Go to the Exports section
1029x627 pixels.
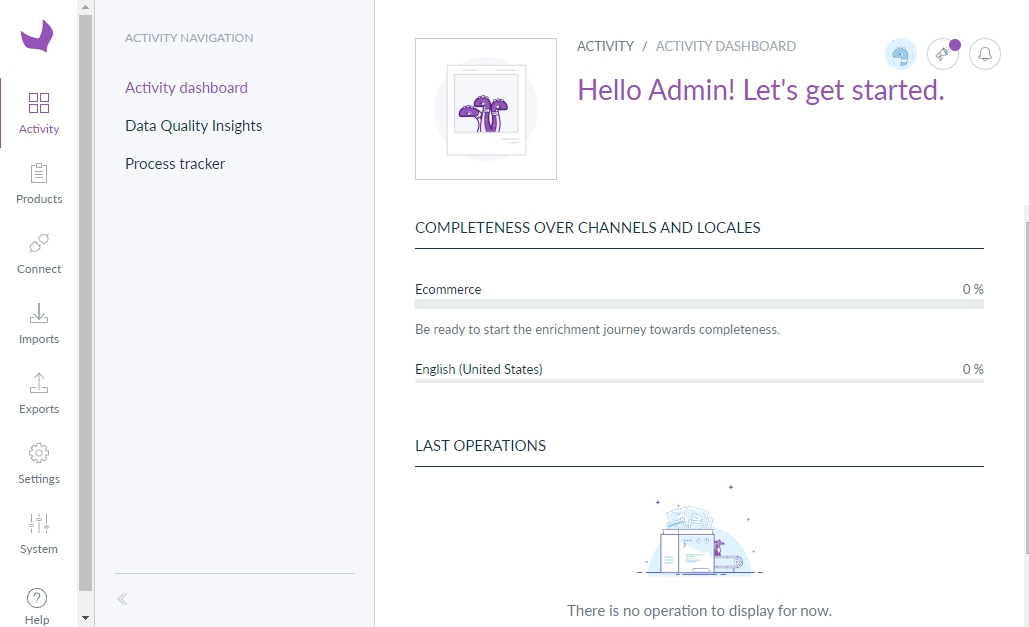coord(39,394)
